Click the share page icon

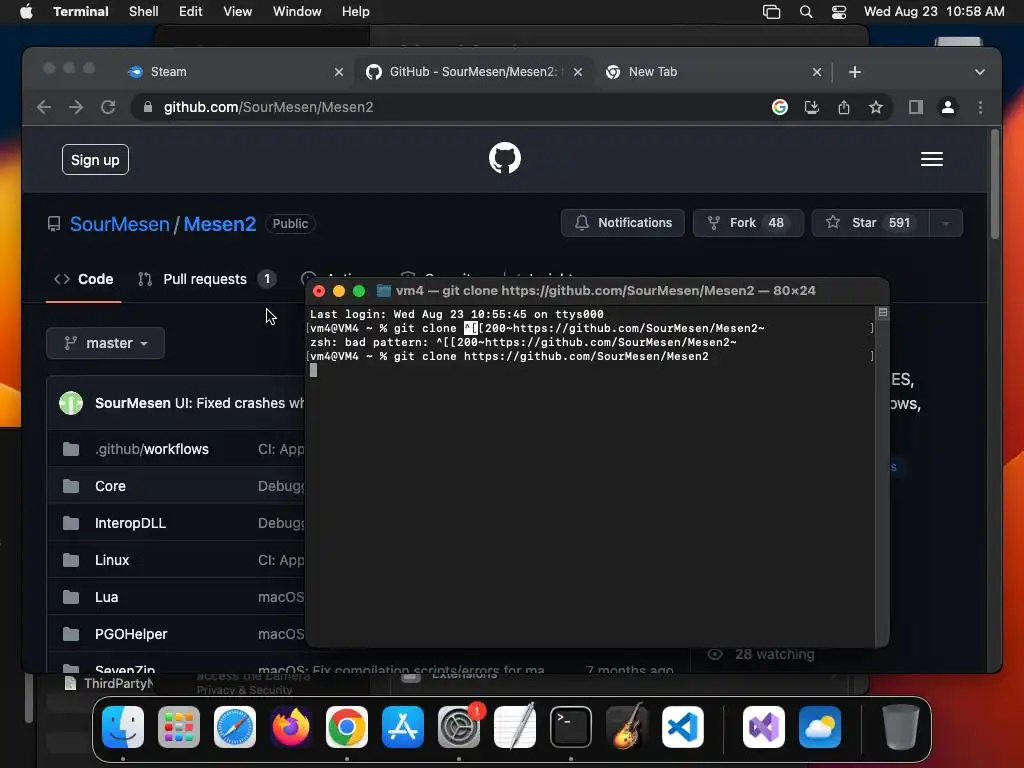(844, 107)
